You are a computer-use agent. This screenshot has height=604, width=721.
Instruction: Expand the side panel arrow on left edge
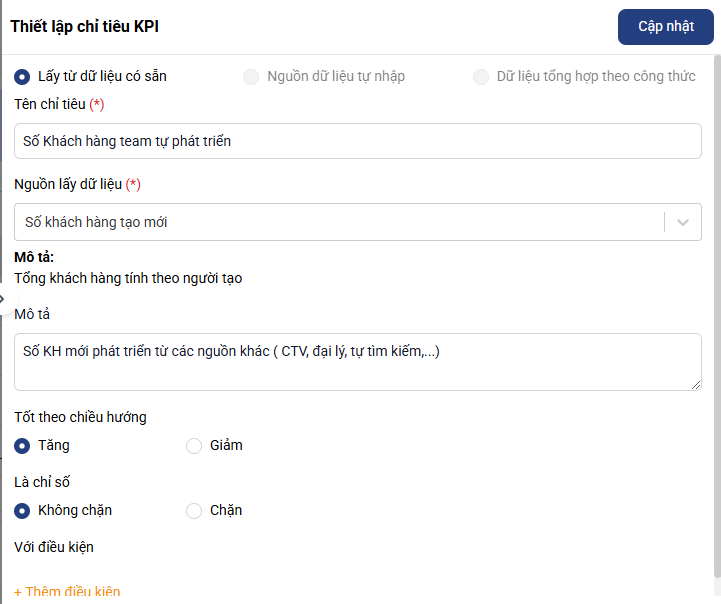[x=4, y=297]
